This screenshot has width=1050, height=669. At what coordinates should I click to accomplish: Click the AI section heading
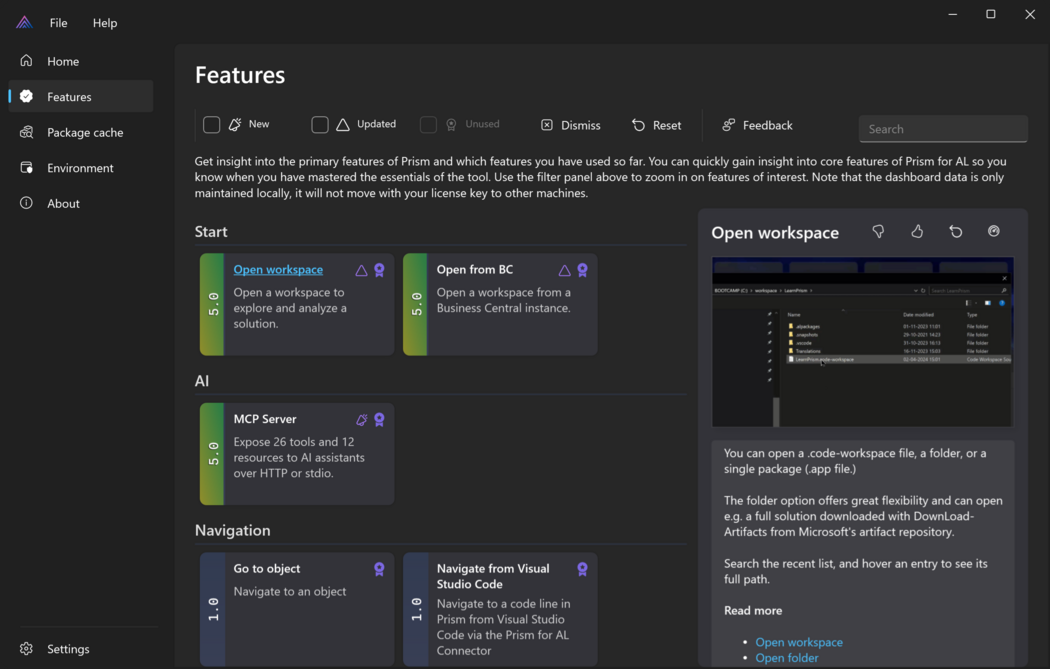(202, 381)
